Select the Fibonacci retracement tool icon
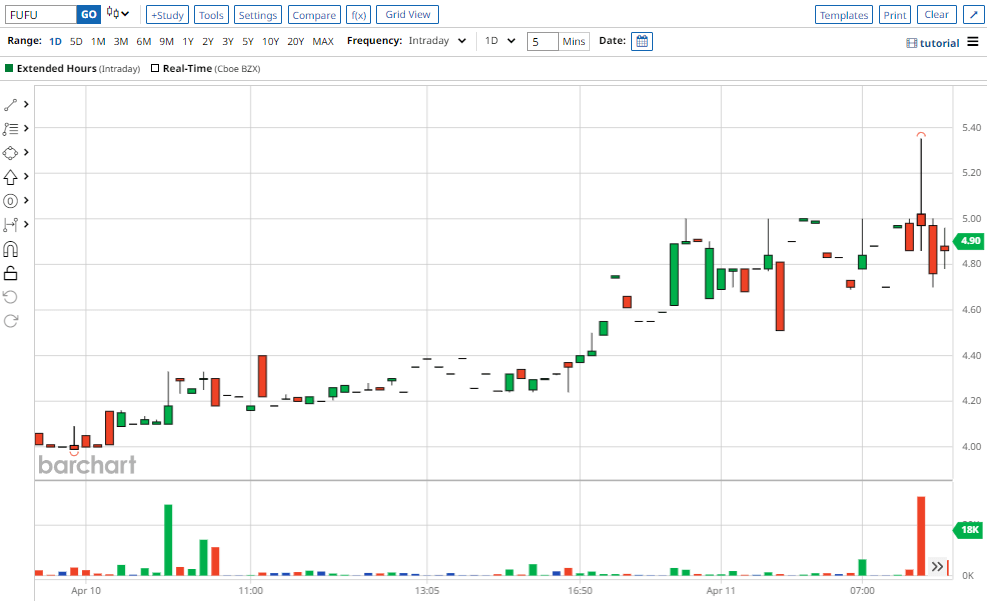 click(10, 129)
